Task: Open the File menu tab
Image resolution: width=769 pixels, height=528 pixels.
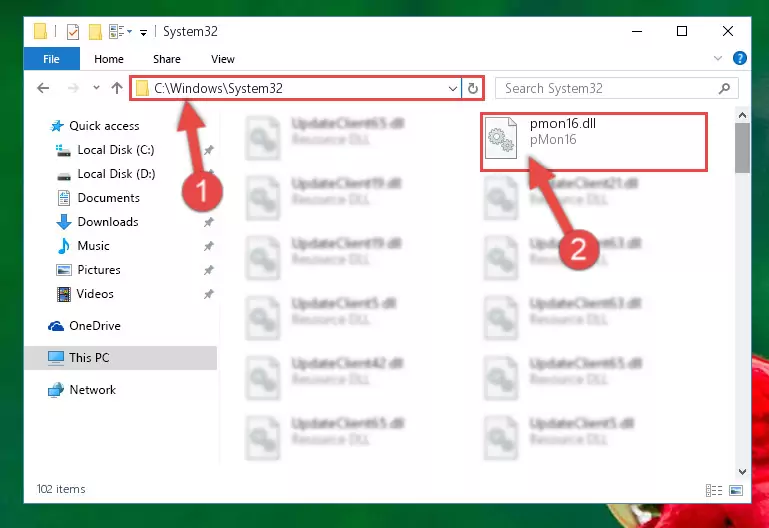Action: [x=51, y=59]
